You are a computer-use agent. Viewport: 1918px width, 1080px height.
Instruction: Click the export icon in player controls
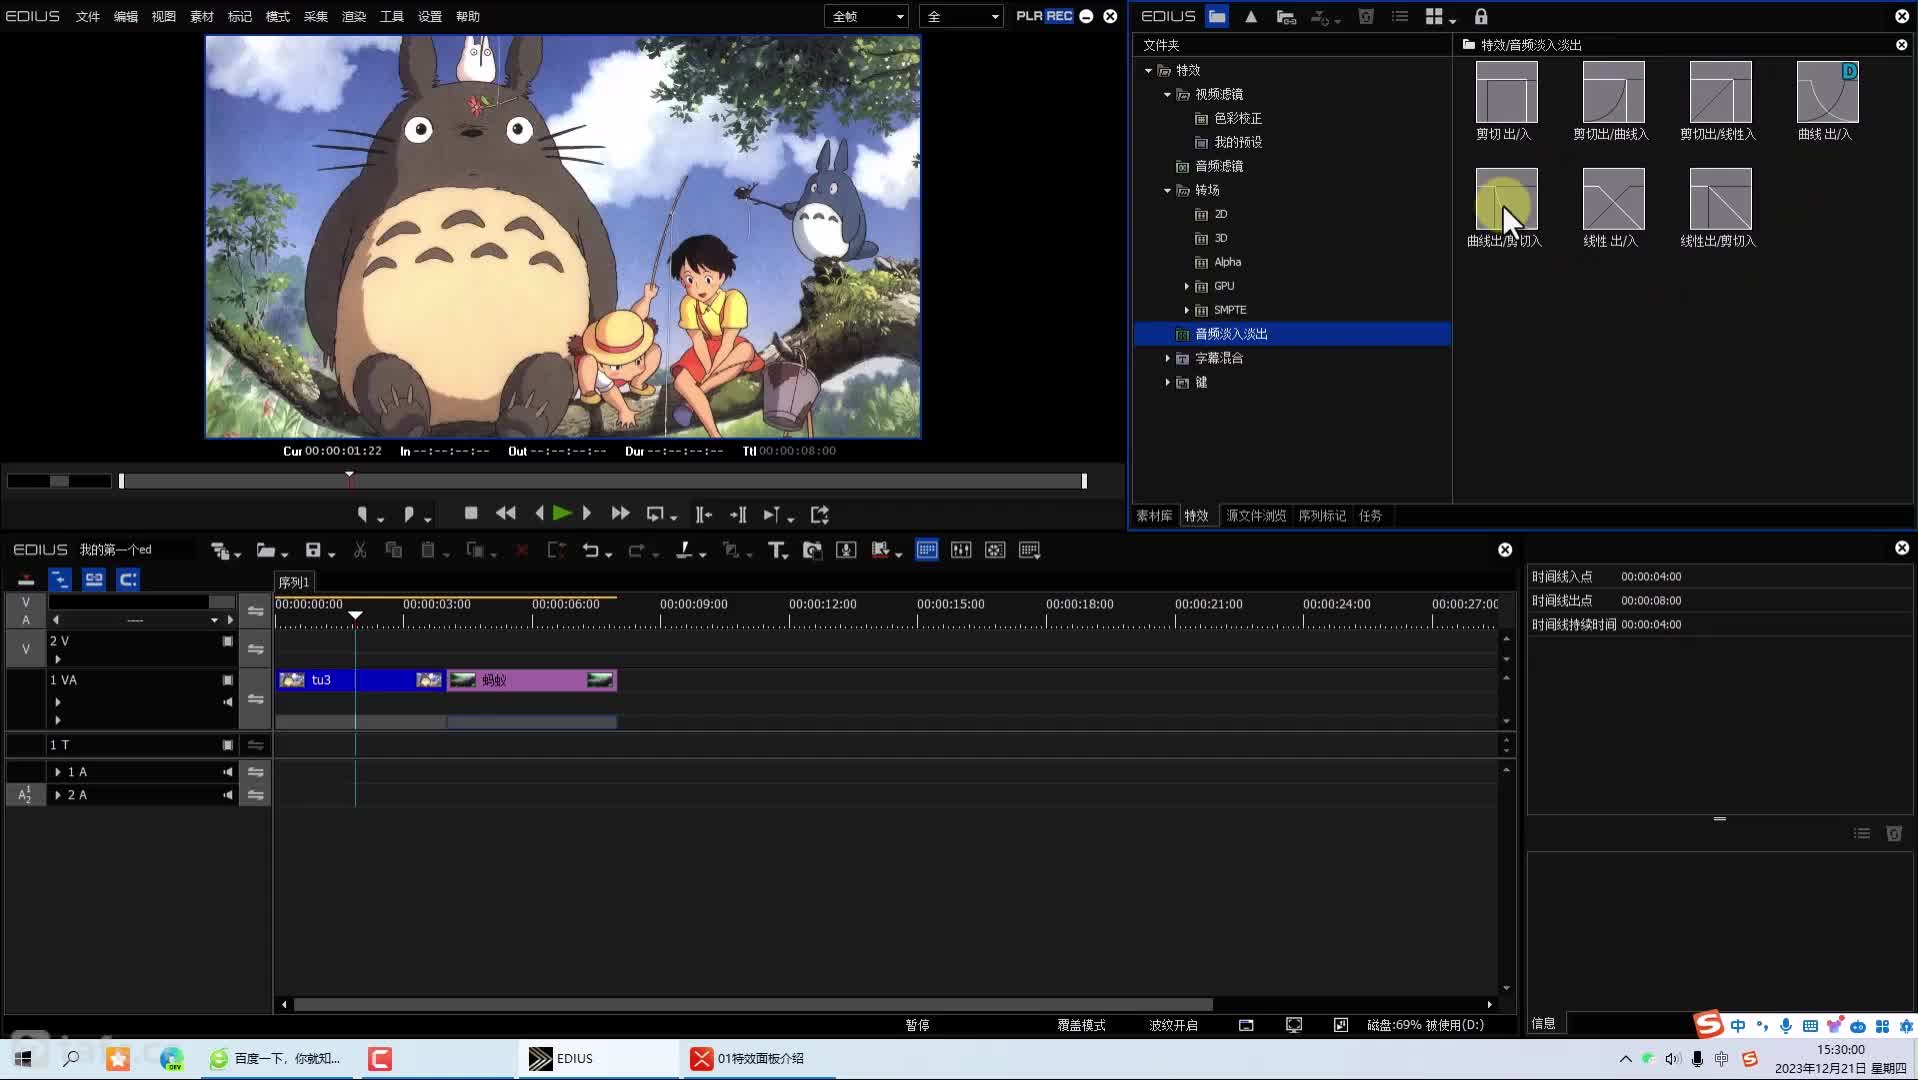click(820, 514)
